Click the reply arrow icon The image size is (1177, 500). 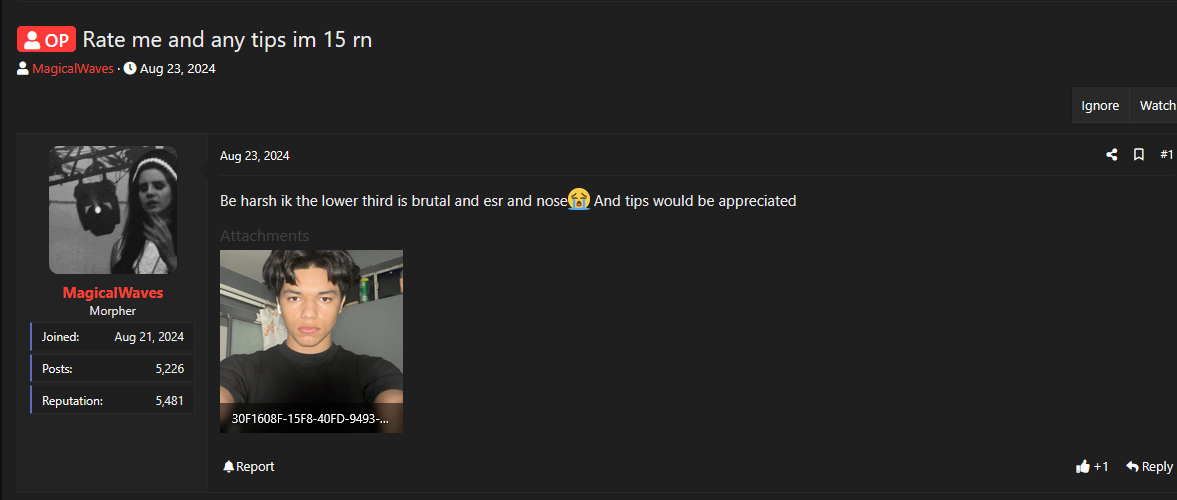click(x=1132, y=467)
